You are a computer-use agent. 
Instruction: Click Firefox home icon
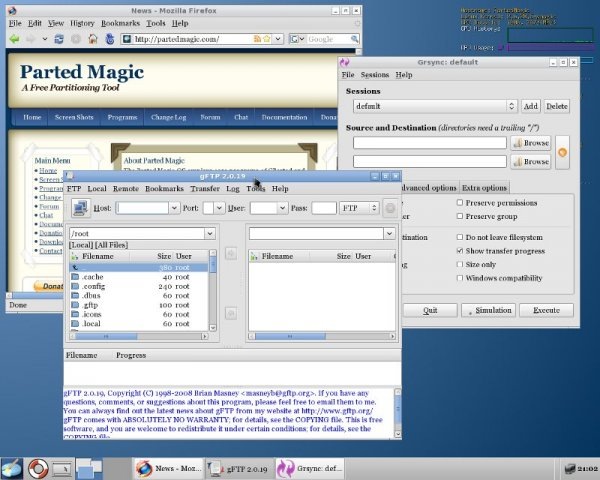click(93, 39)
